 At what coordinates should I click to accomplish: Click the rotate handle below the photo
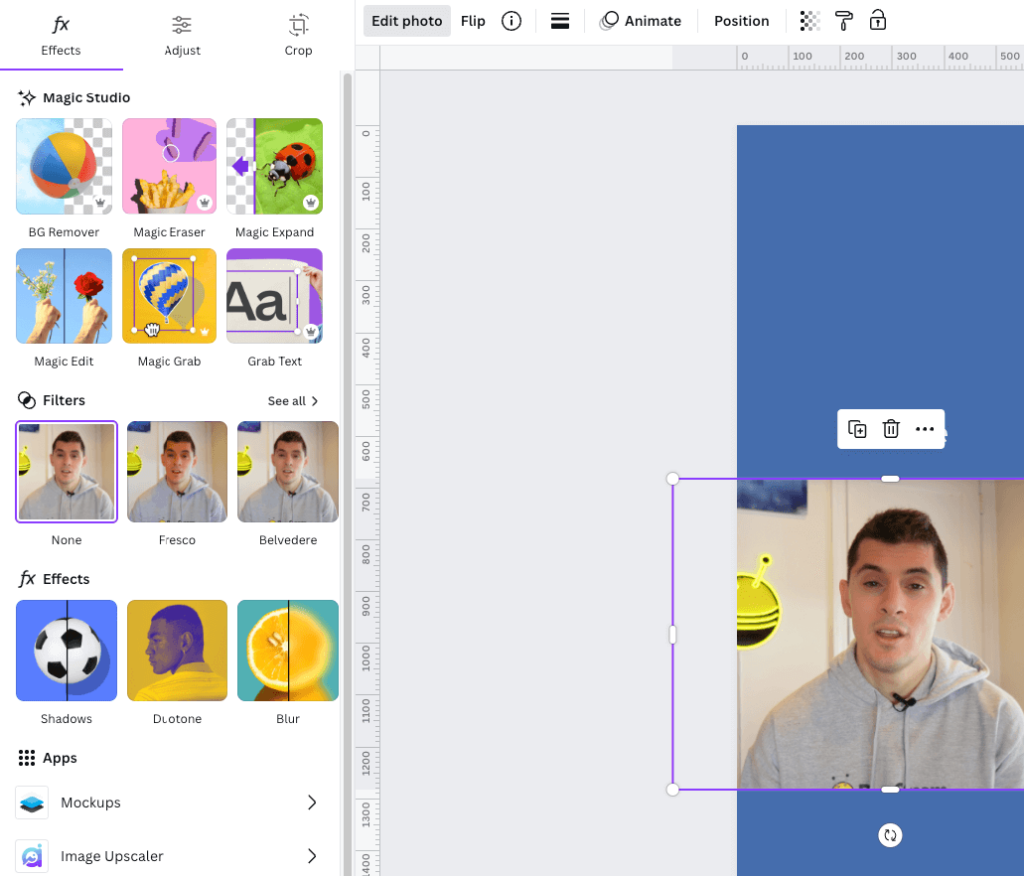click(890, 835)
